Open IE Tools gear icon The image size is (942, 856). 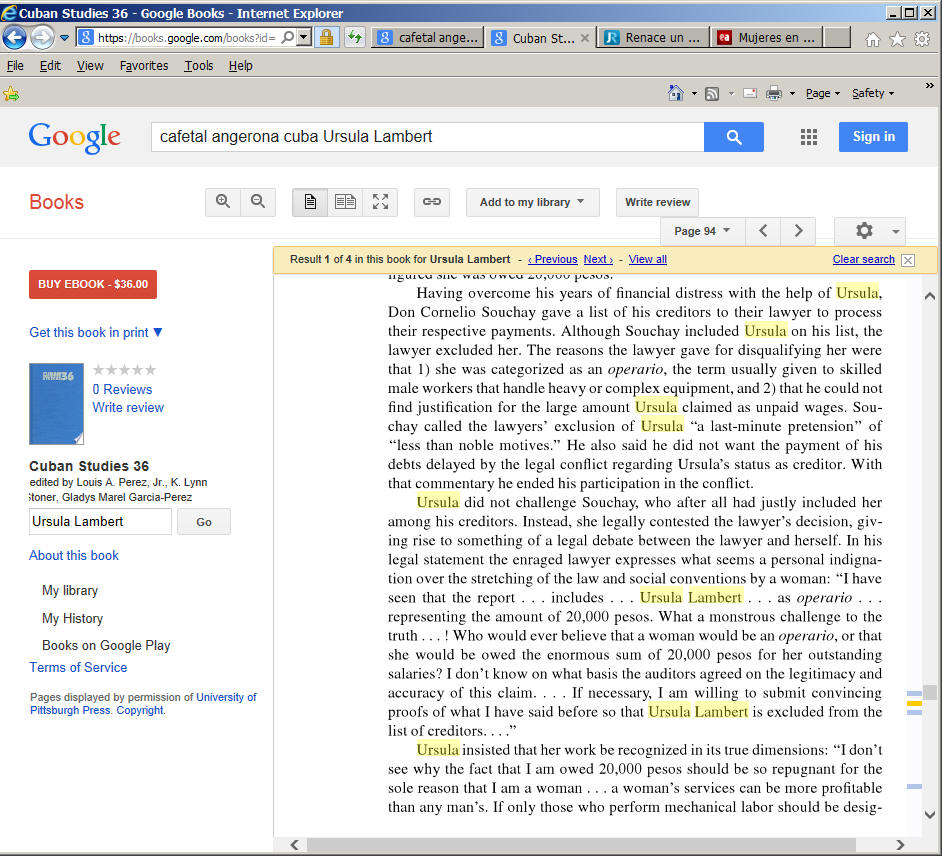pyautogui.click(x=922, y=40)
